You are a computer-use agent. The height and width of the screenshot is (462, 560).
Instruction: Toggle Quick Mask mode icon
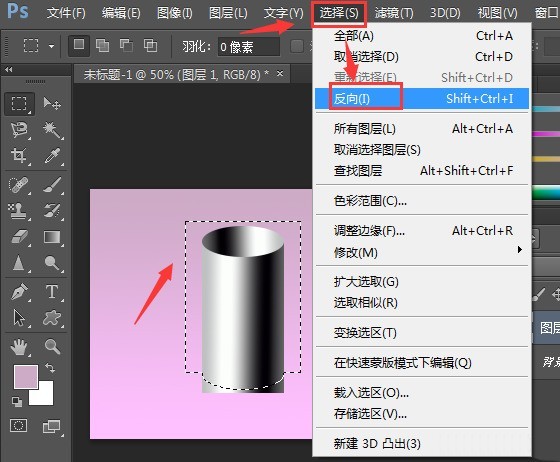(x=19, y=426)
